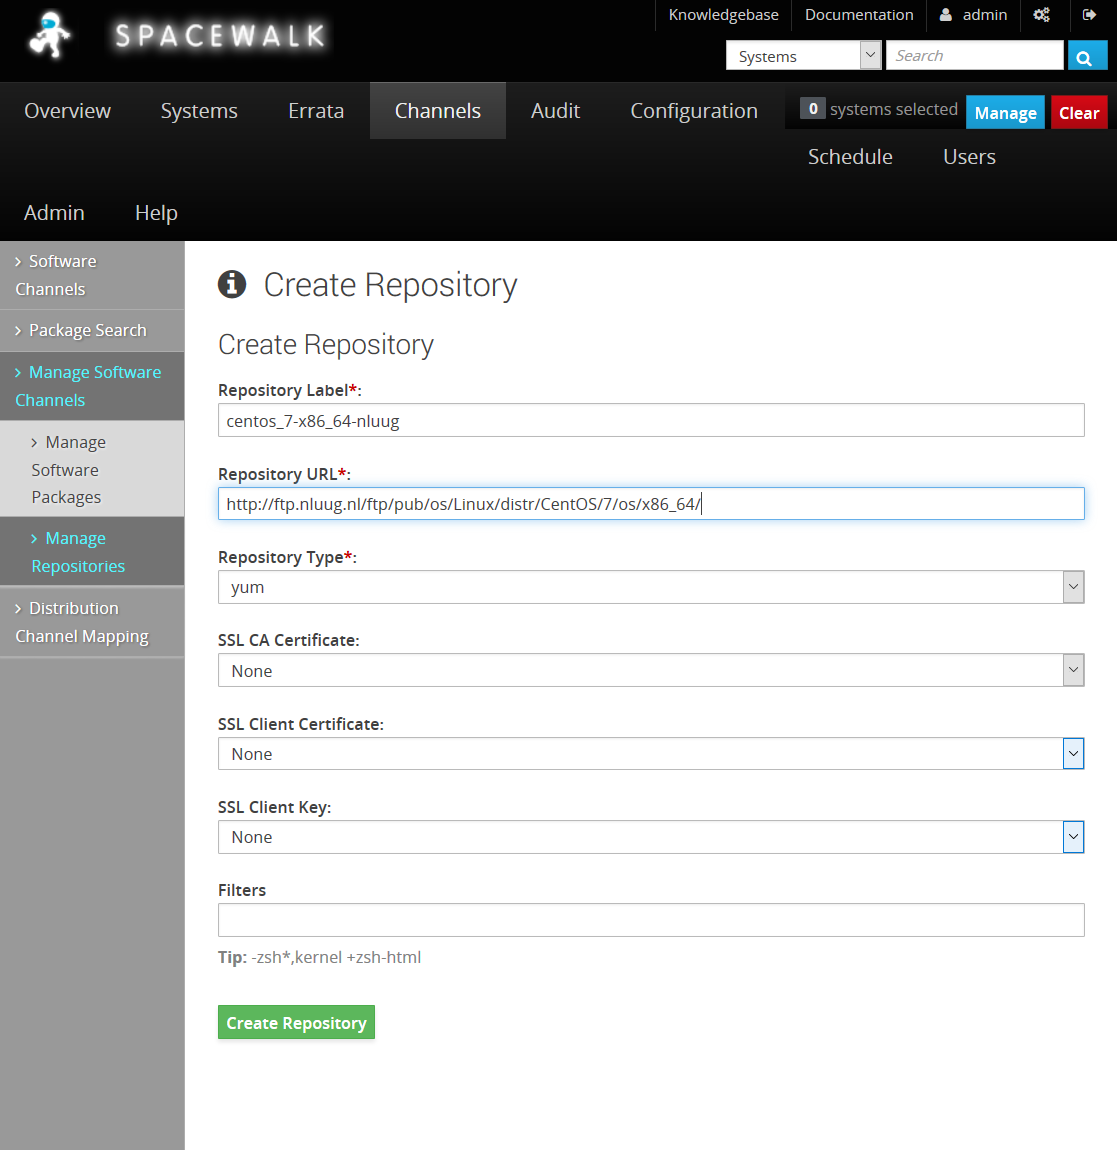1118x1150 pixels.
Task: Click the Repository Label input field
Action: click(650, 421)
